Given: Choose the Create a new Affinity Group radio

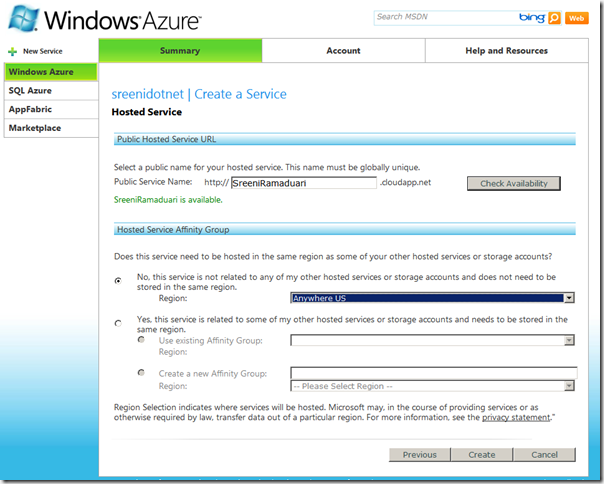Looking at the screenshot, I should [141, 372].
